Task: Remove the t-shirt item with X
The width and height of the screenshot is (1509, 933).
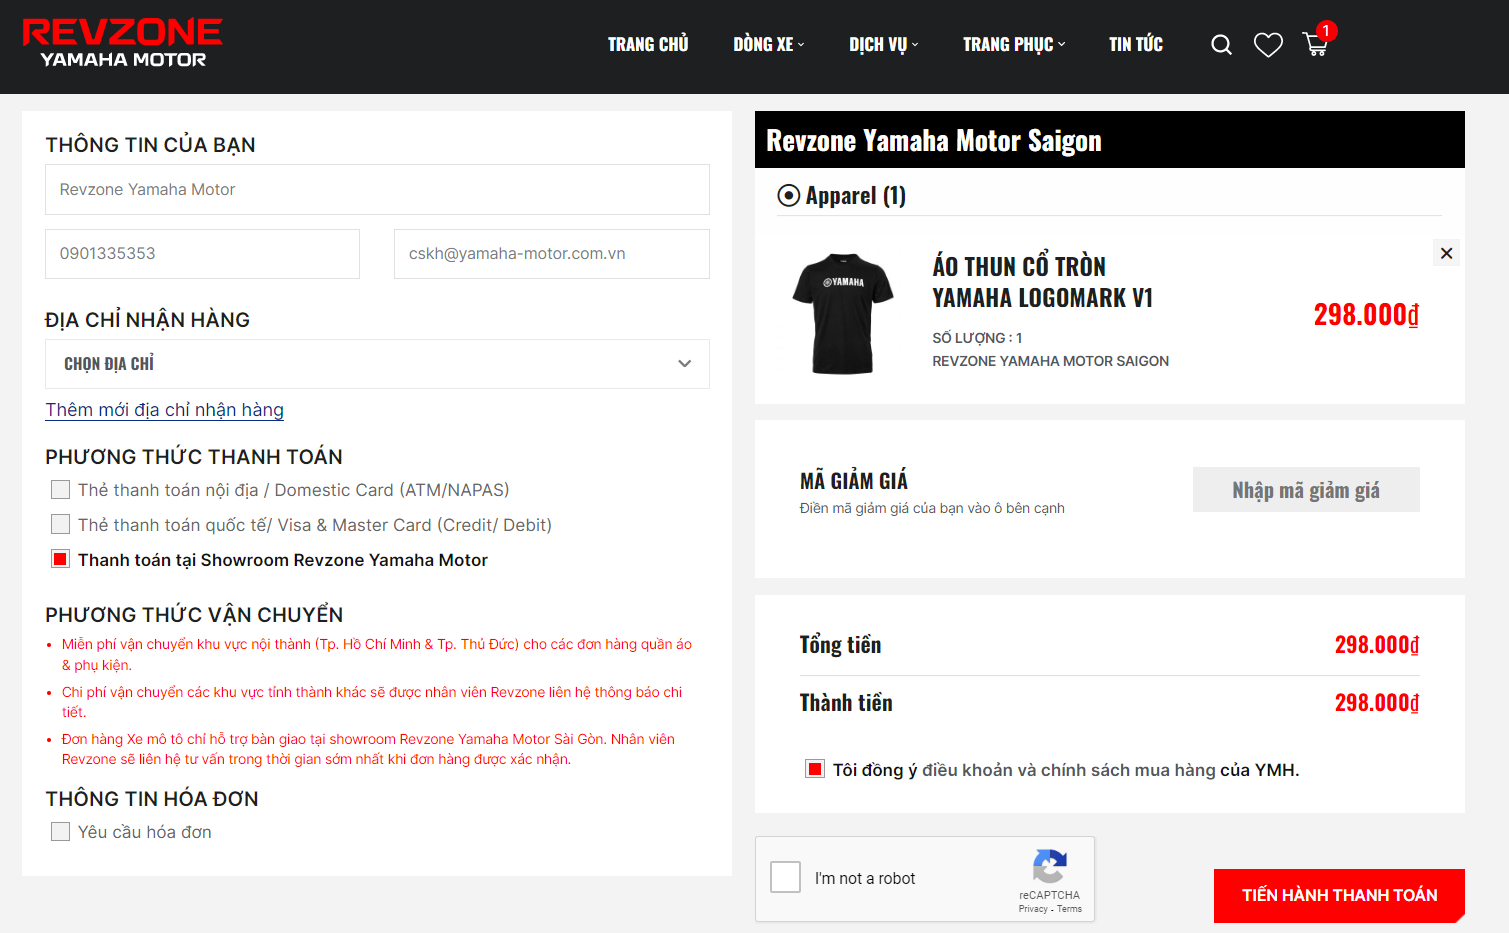Action: (x=1446, y=253)
